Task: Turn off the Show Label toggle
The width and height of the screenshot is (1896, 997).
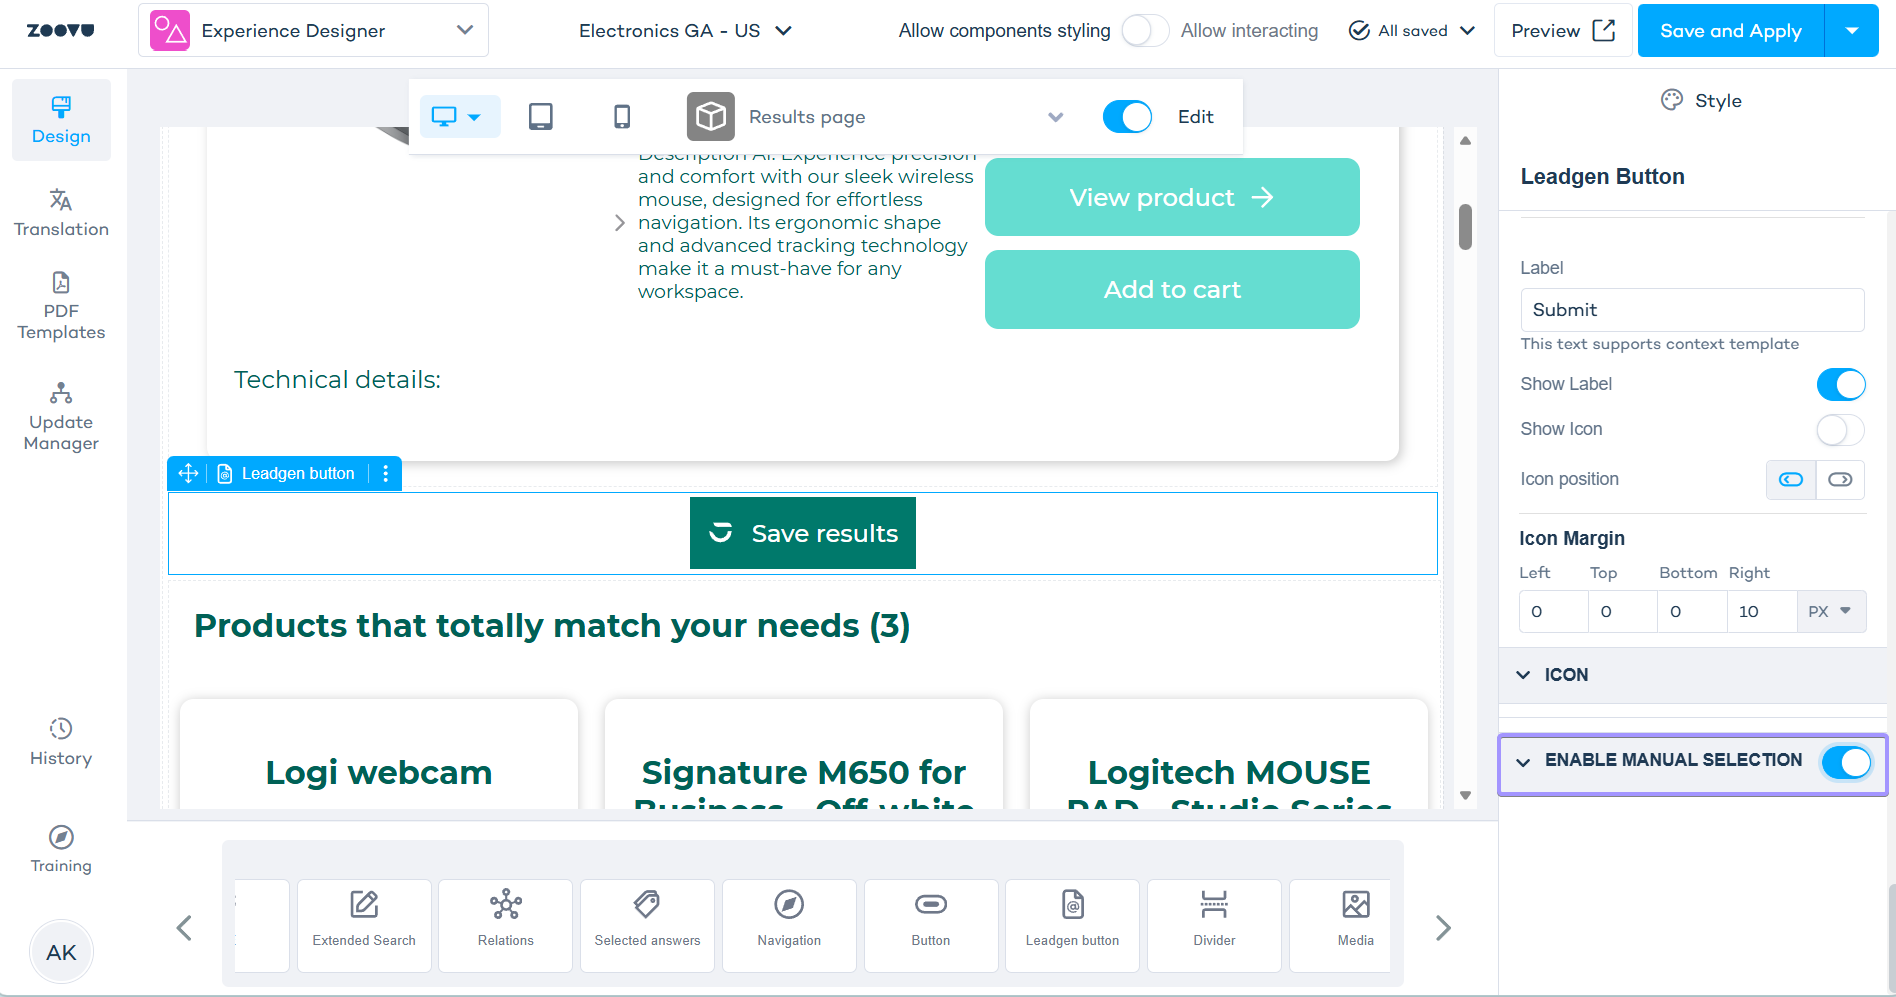Action: (x=1840, y=384)
